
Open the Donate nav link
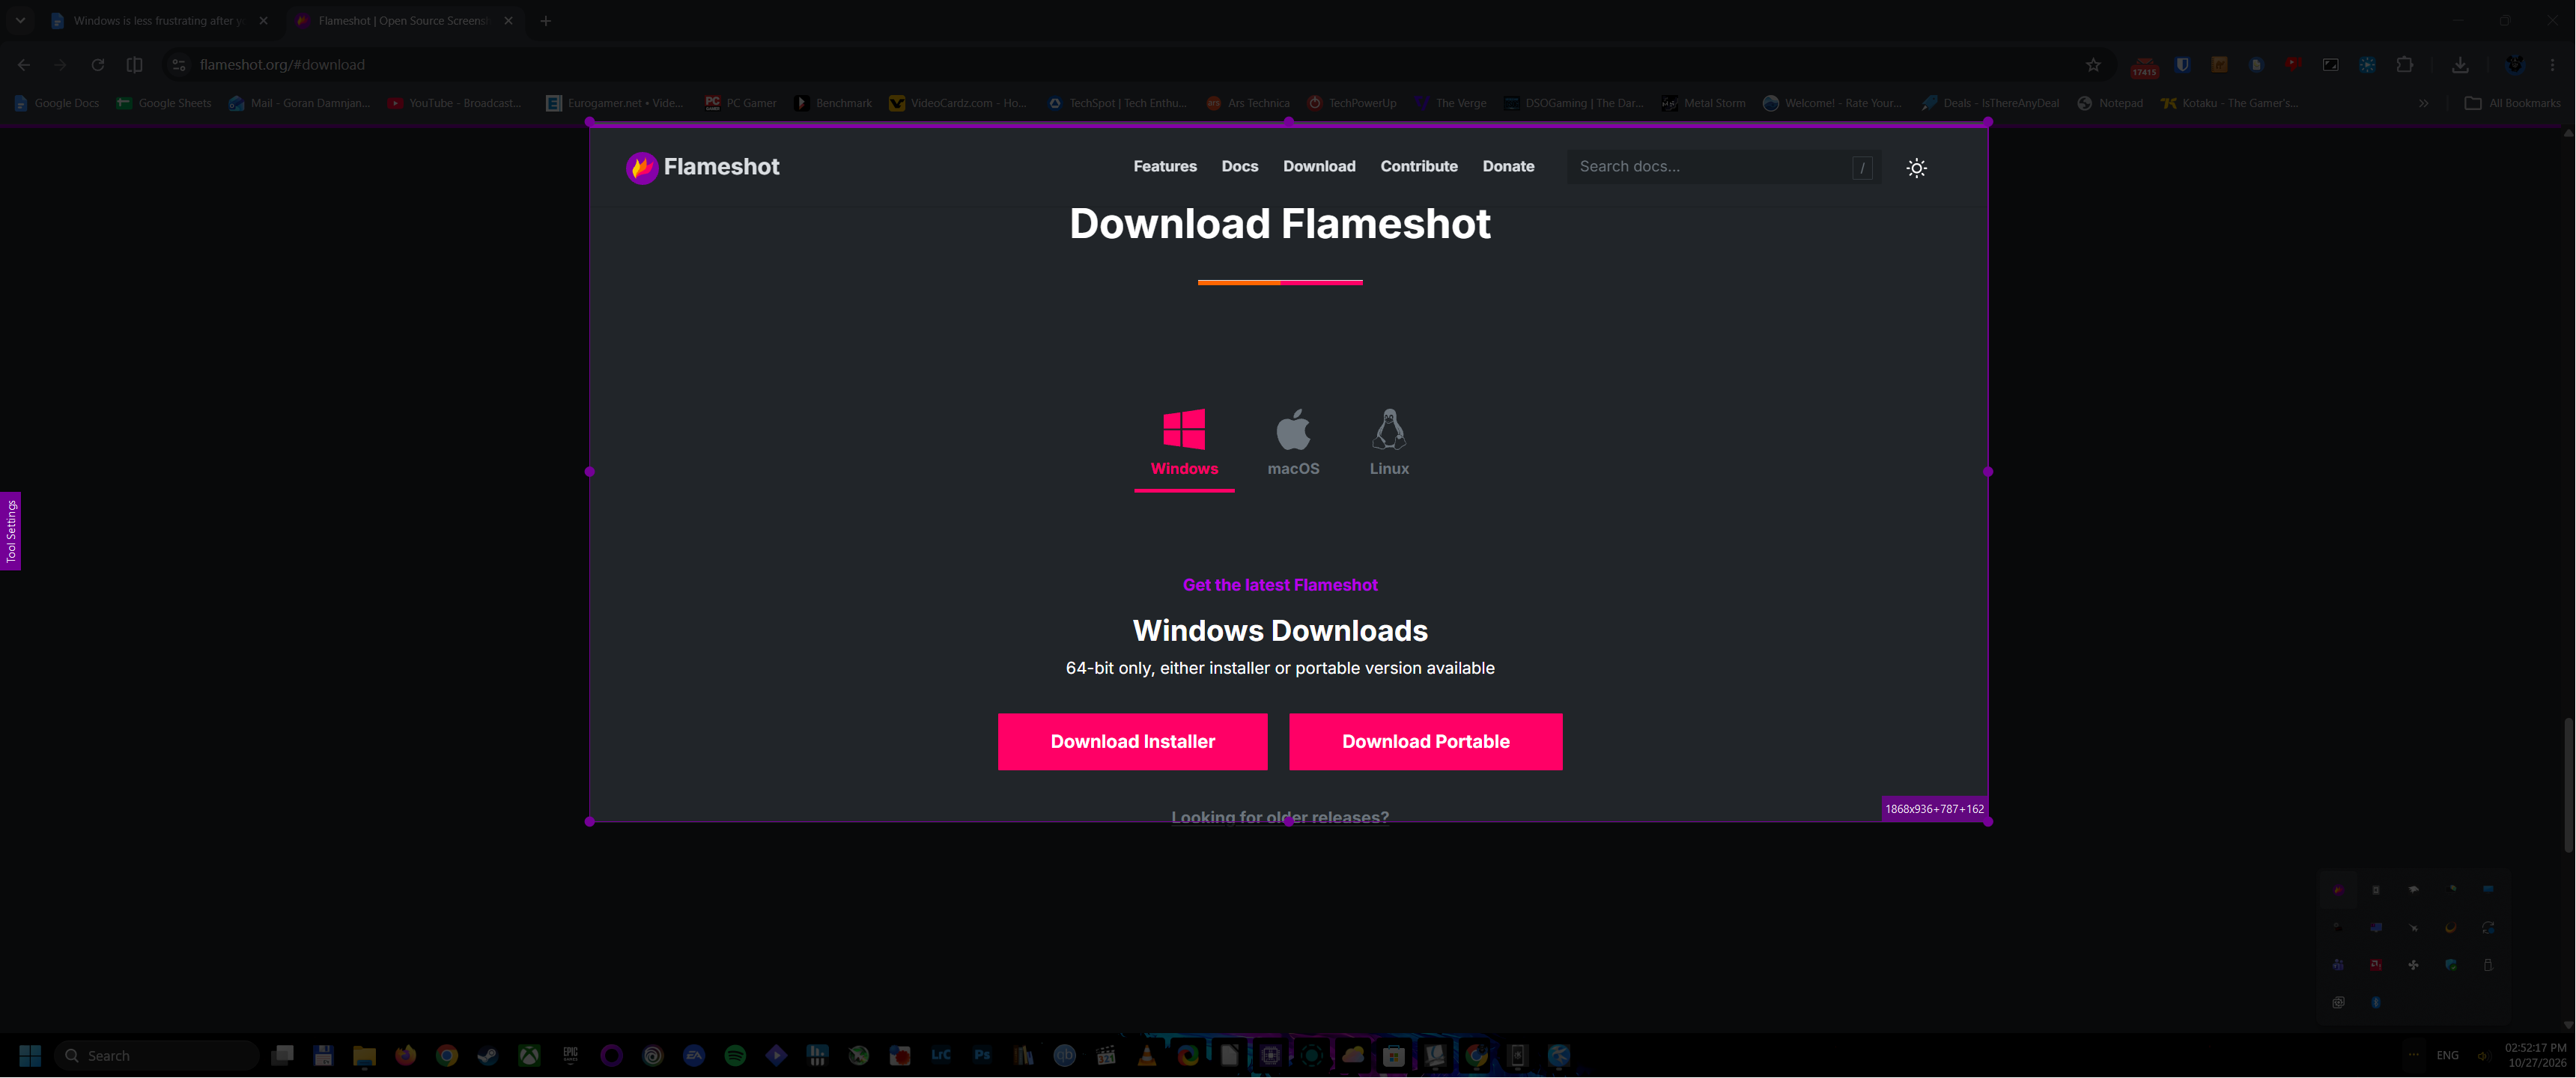click(x=1508, y=167)
